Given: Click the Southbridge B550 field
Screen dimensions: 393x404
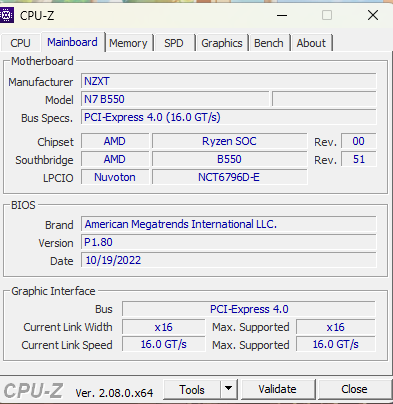Looking at the screenshot, I should [x=230, y=159].
